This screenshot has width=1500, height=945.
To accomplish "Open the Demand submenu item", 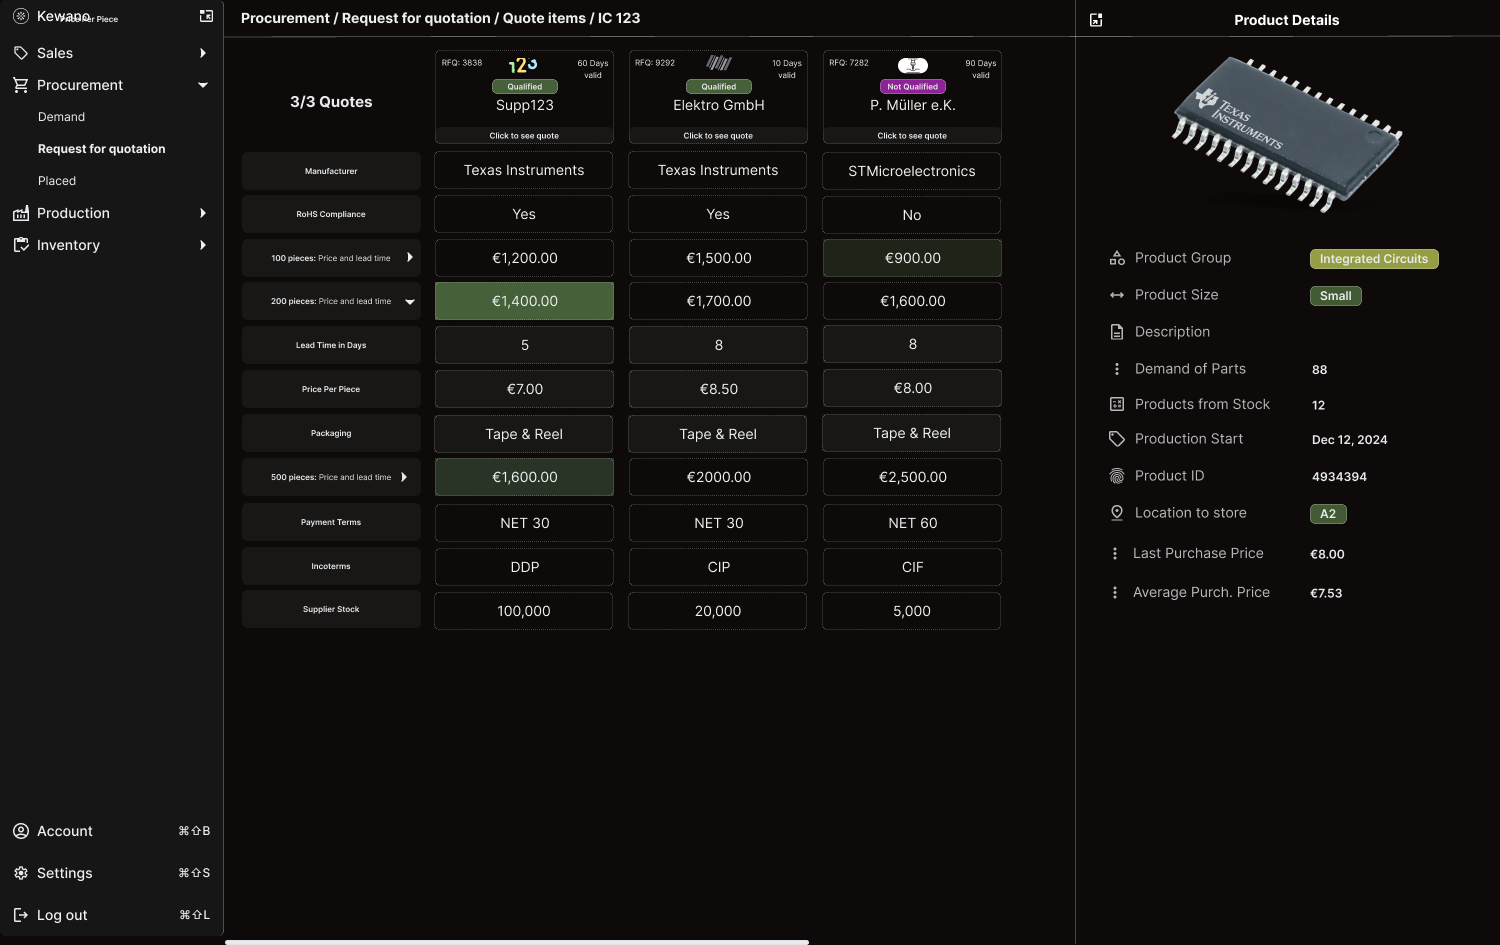I will tap(61, 117).
